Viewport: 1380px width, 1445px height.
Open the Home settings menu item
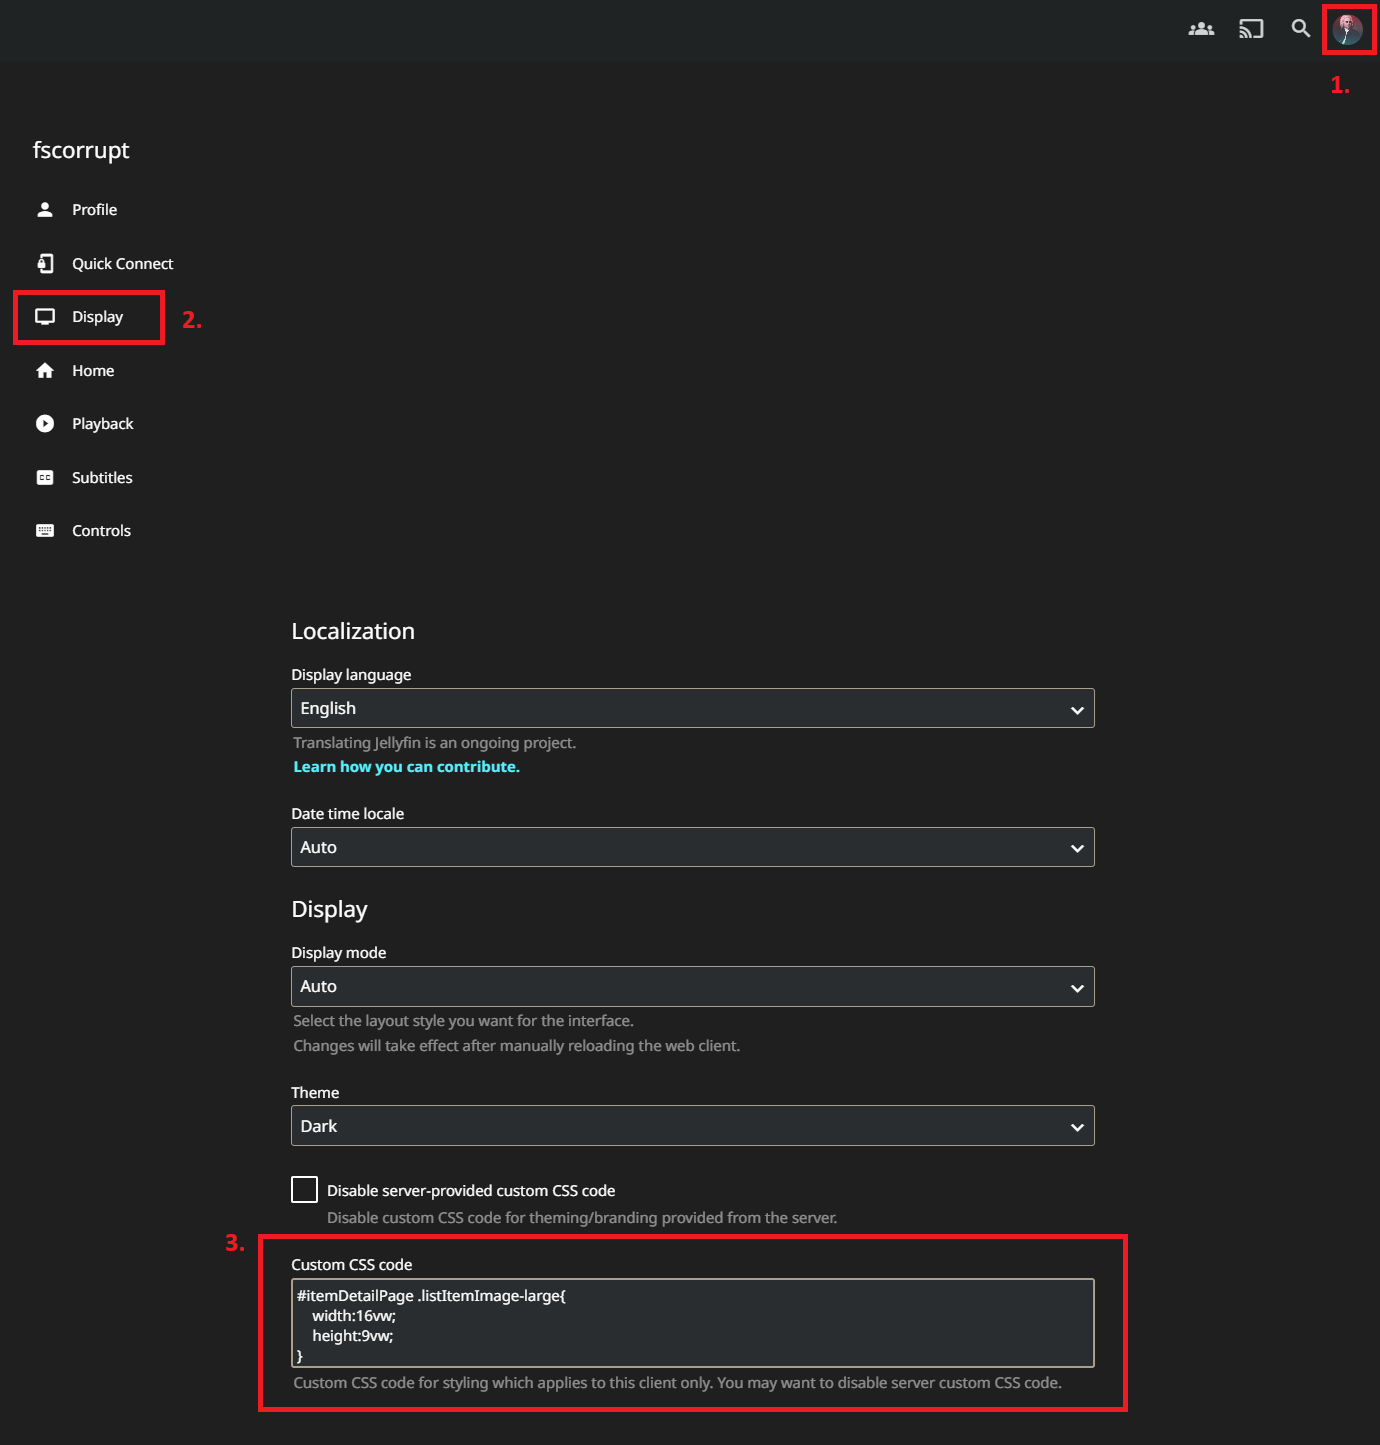click(x=93, y=371)
